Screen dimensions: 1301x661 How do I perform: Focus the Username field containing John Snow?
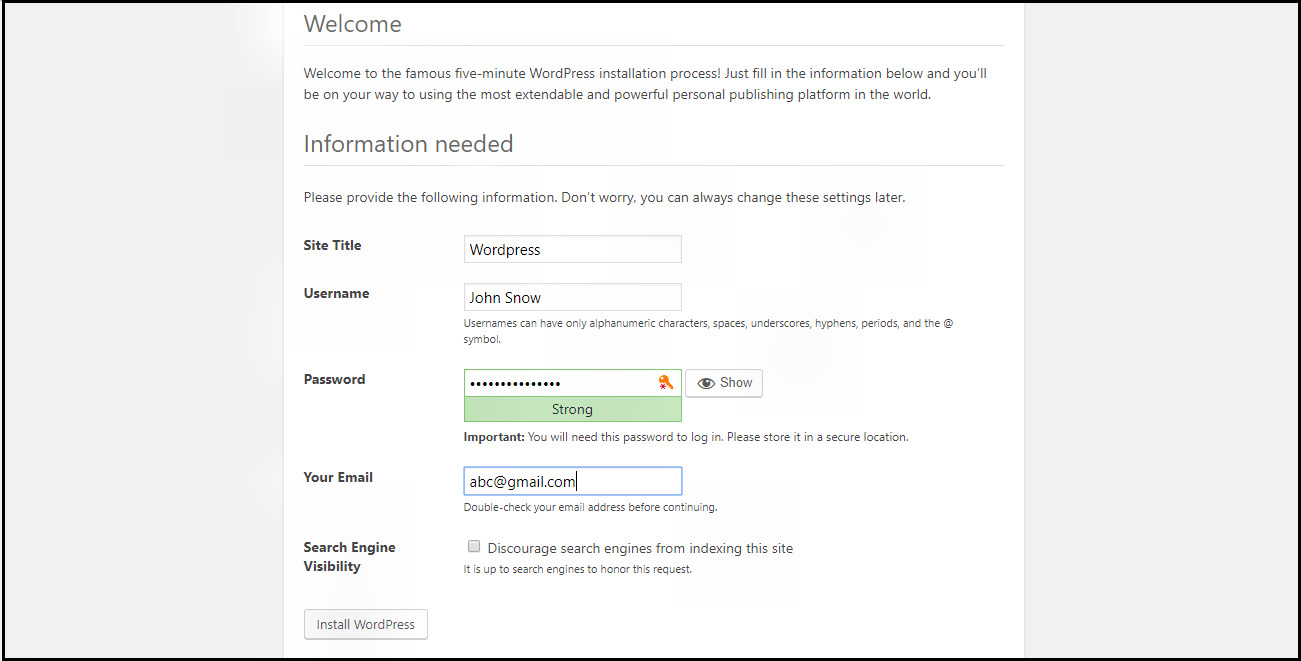pyautogui.click(x=573, y=297)
